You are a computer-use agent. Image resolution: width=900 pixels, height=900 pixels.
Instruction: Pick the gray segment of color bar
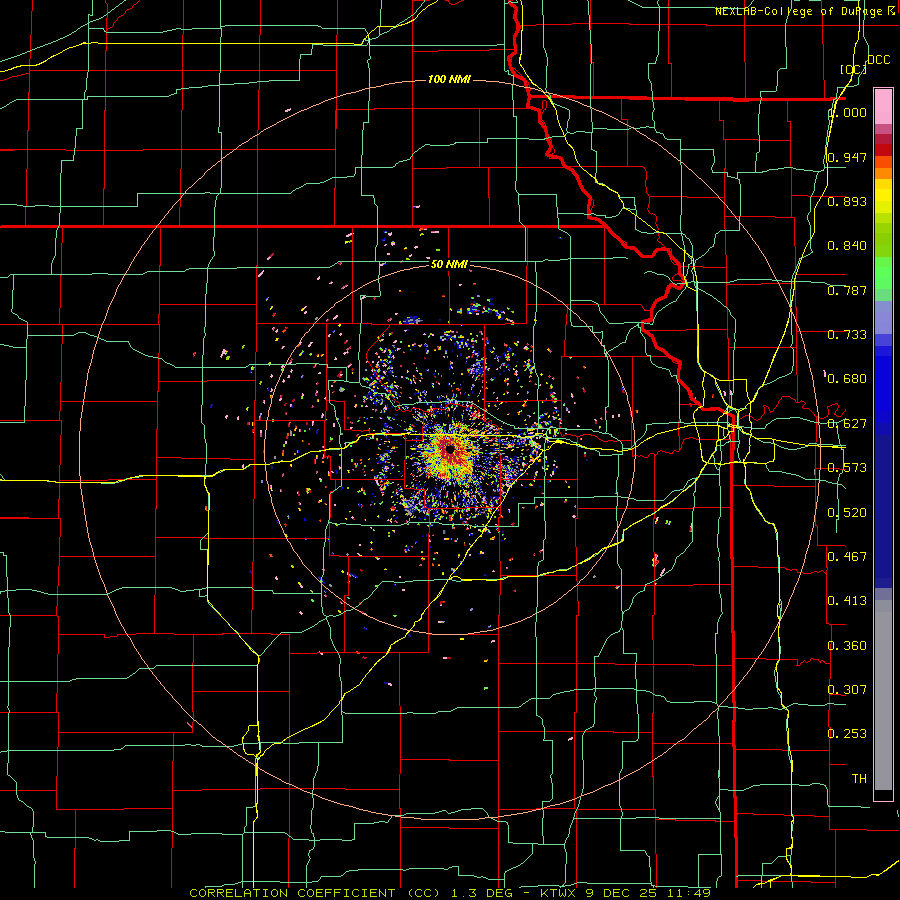883,695
